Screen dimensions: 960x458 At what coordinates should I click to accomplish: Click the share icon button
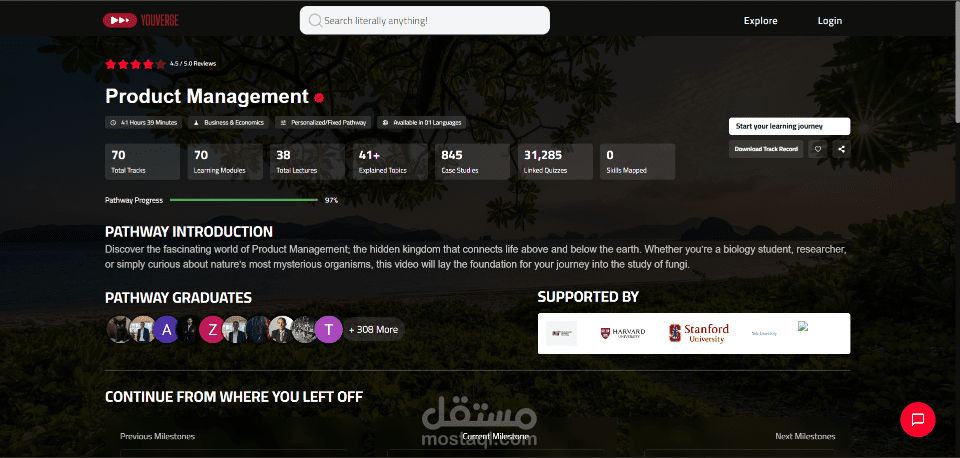coord(841,149)
